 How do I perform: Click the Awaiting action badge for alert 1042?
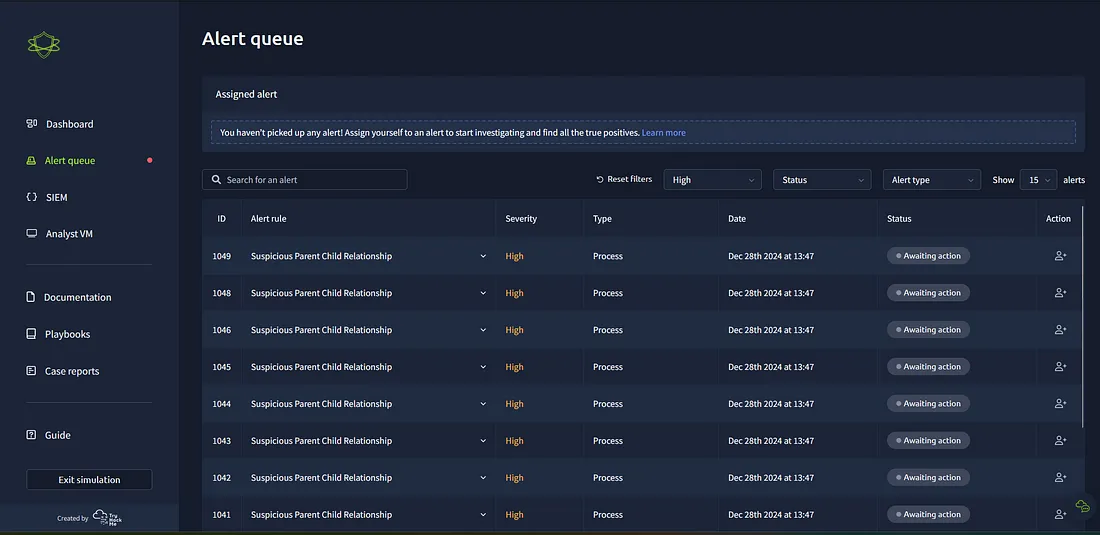coord(928,478)
